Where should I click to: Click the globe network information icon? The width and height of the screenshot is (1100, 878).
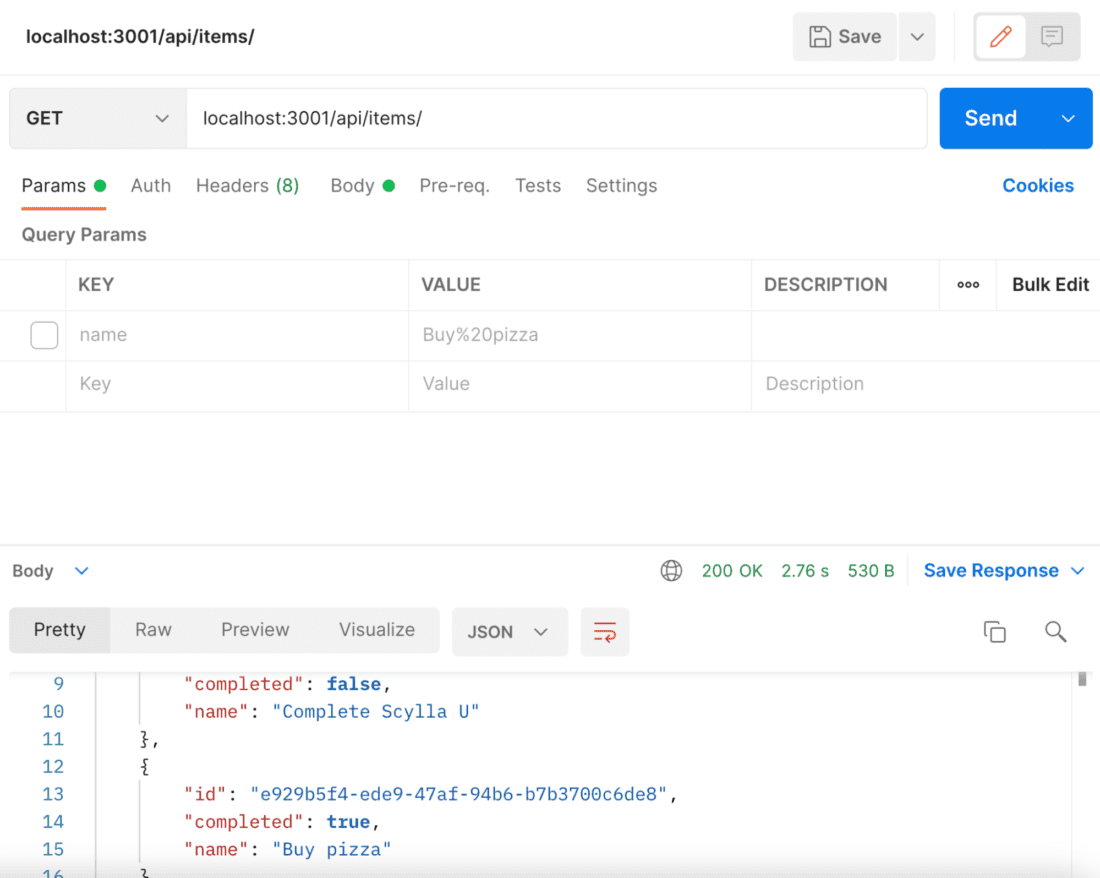671,570
